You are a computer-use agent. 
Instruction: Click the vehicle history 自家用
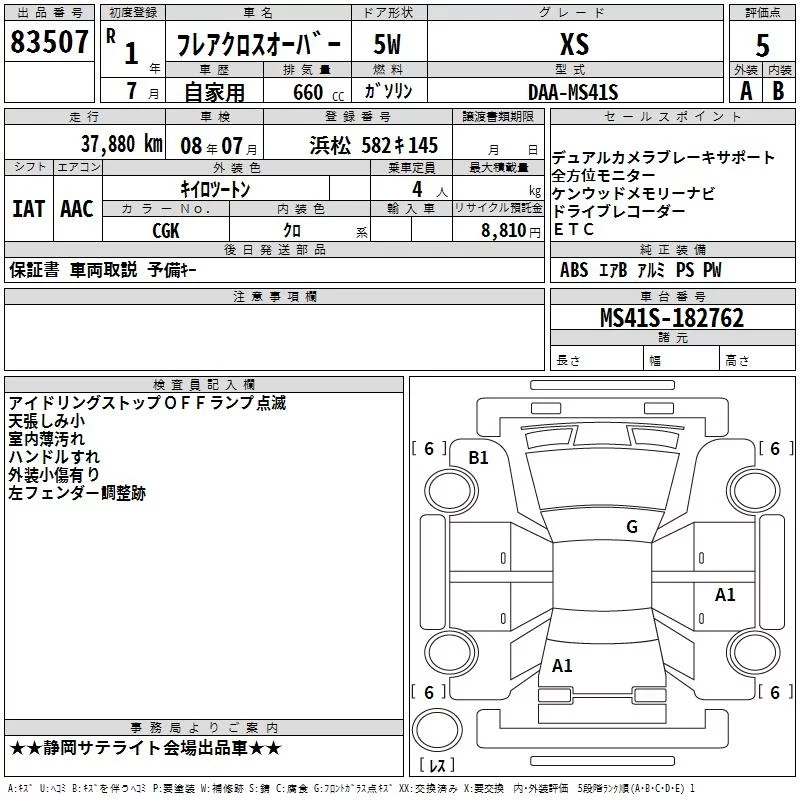[214, 92]
